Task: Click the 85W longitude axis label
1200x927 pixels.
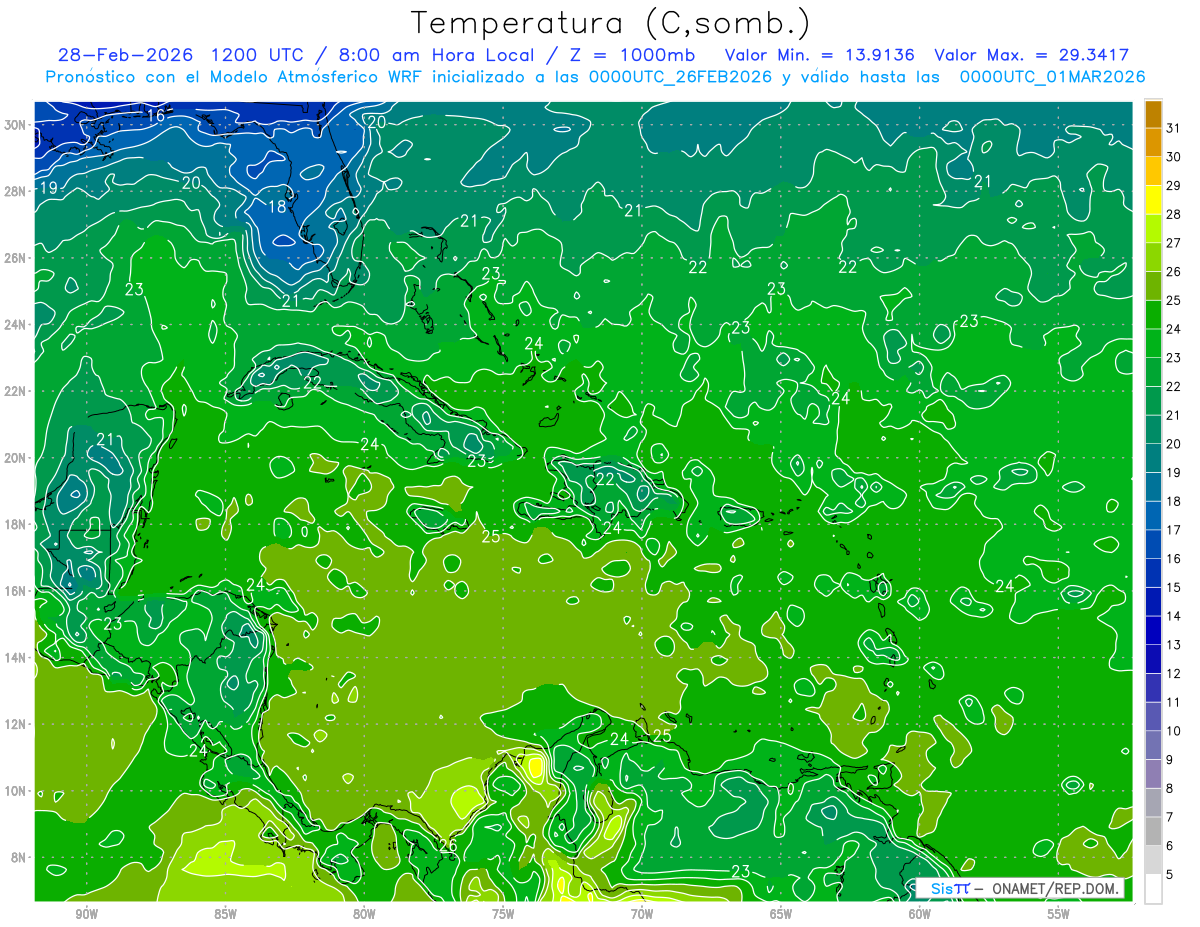Action: tap(225, 913)
